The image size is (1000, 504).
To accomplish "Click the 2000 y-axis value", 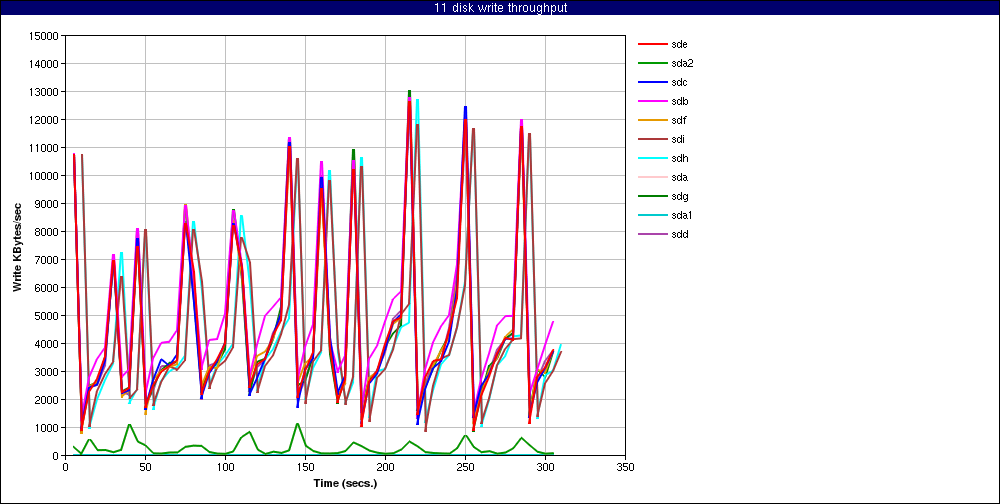I will click(x=47, y=399).
